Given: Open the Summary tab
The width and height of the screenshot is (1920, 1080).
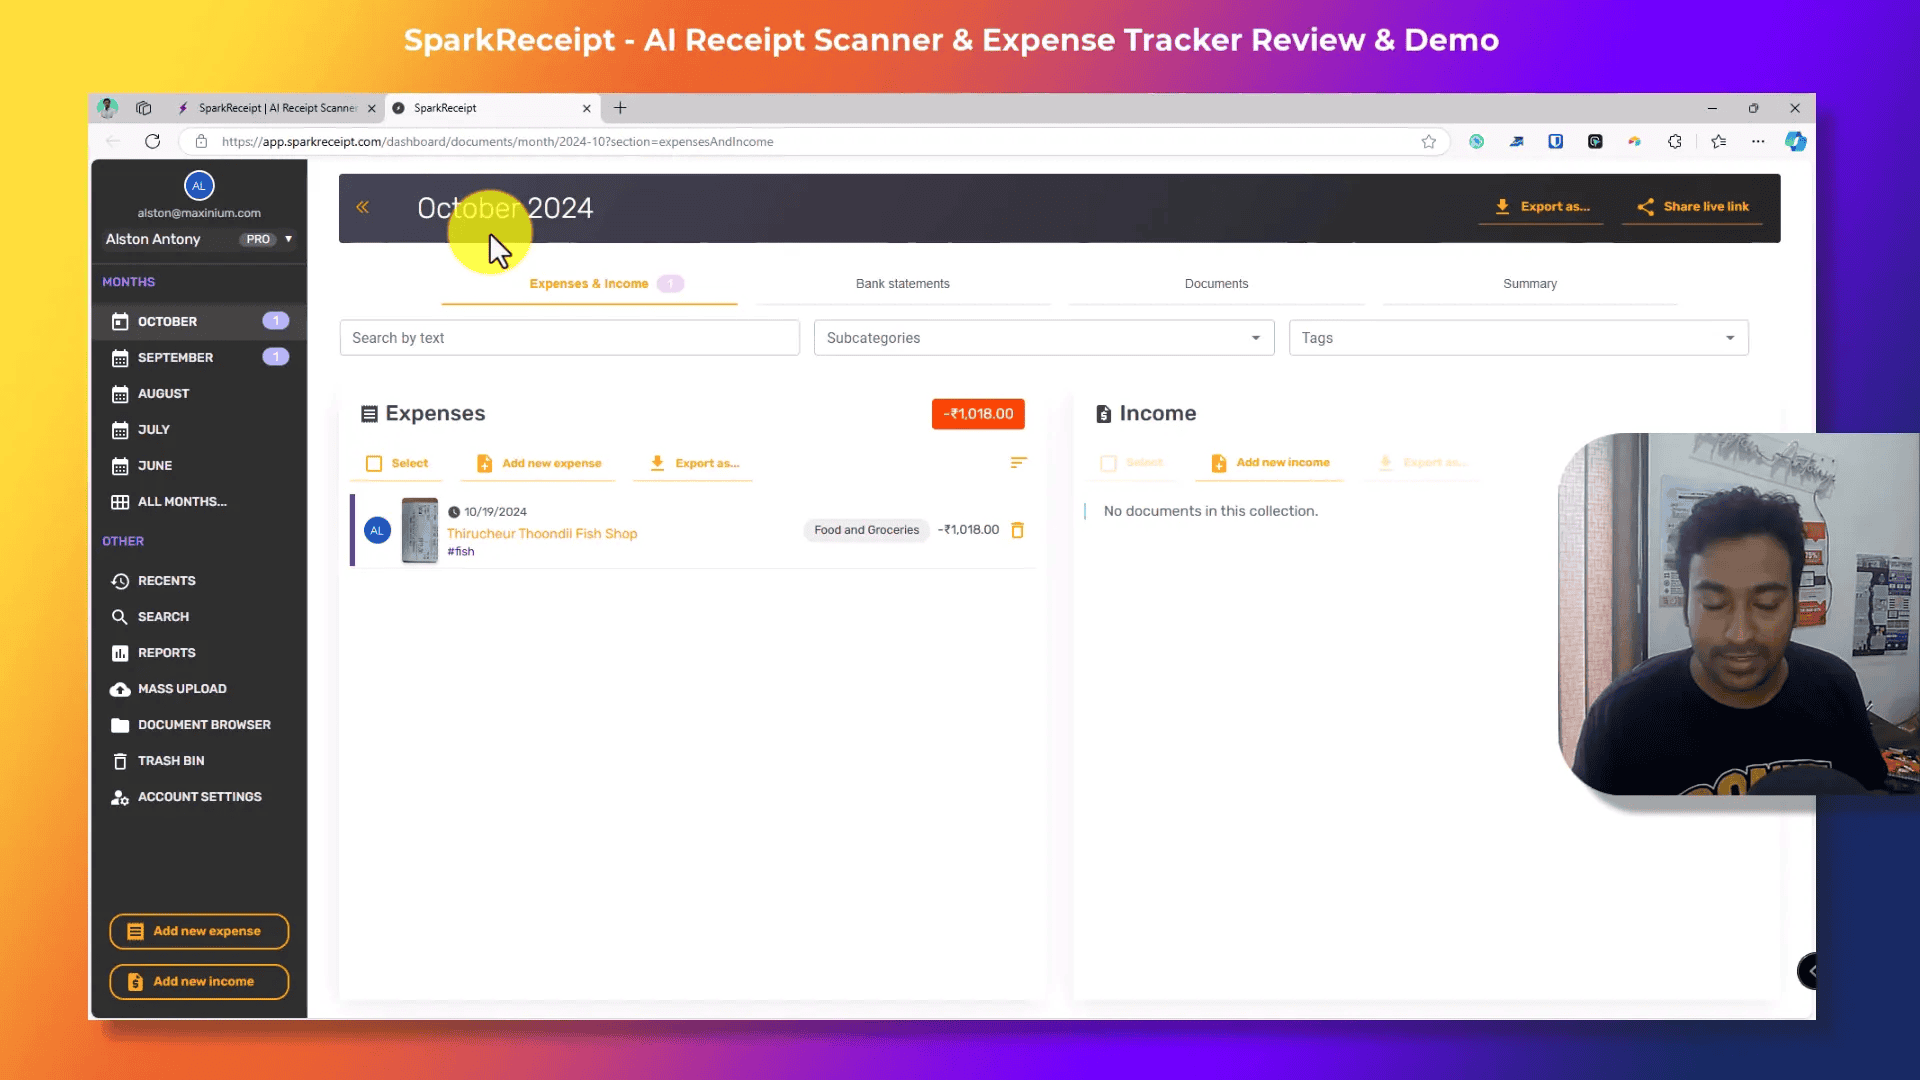Looking at the screenshot, I should [x=1529, y=284].
